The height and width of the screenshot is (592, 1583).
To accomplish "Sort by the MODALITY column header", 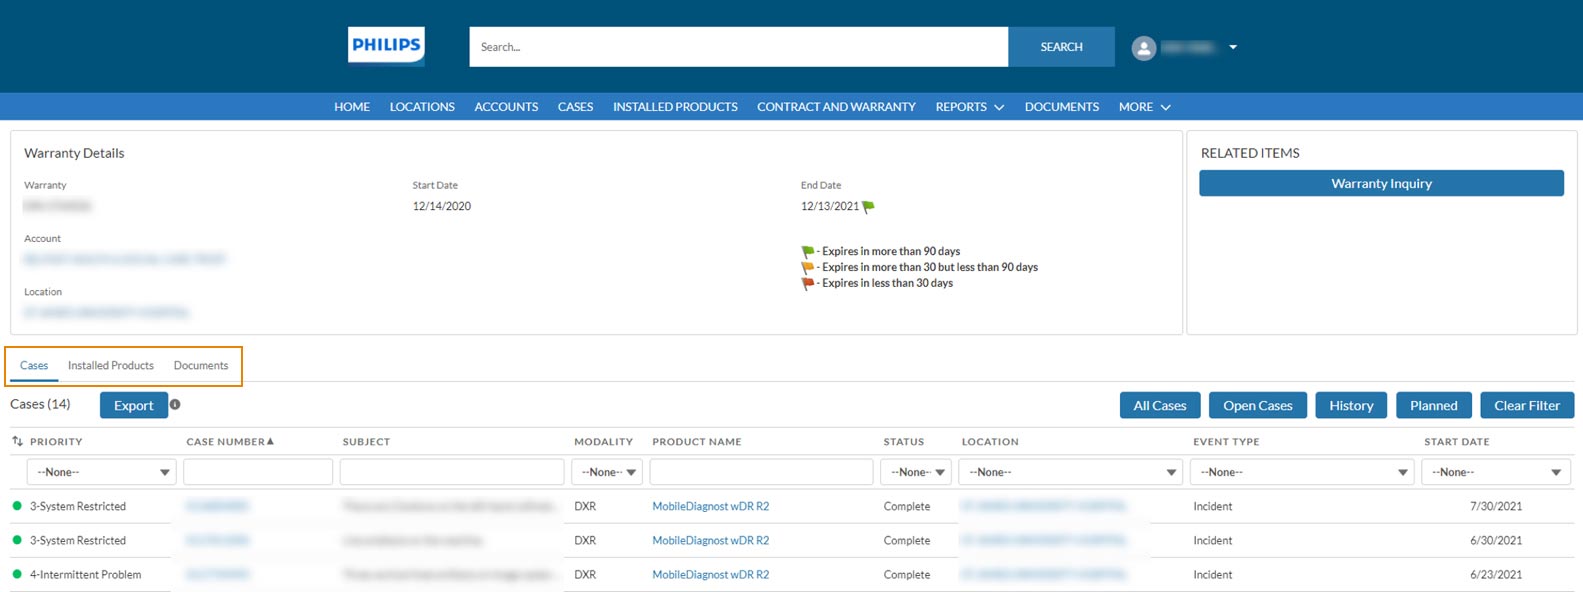I will 603,441.
